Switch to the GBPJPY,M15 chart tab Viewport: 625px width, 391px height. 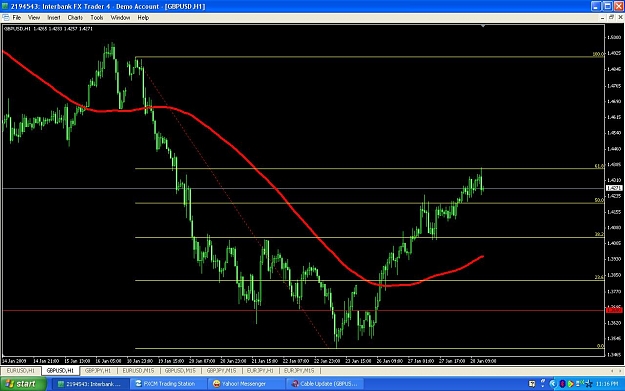[x=221, y=371]
